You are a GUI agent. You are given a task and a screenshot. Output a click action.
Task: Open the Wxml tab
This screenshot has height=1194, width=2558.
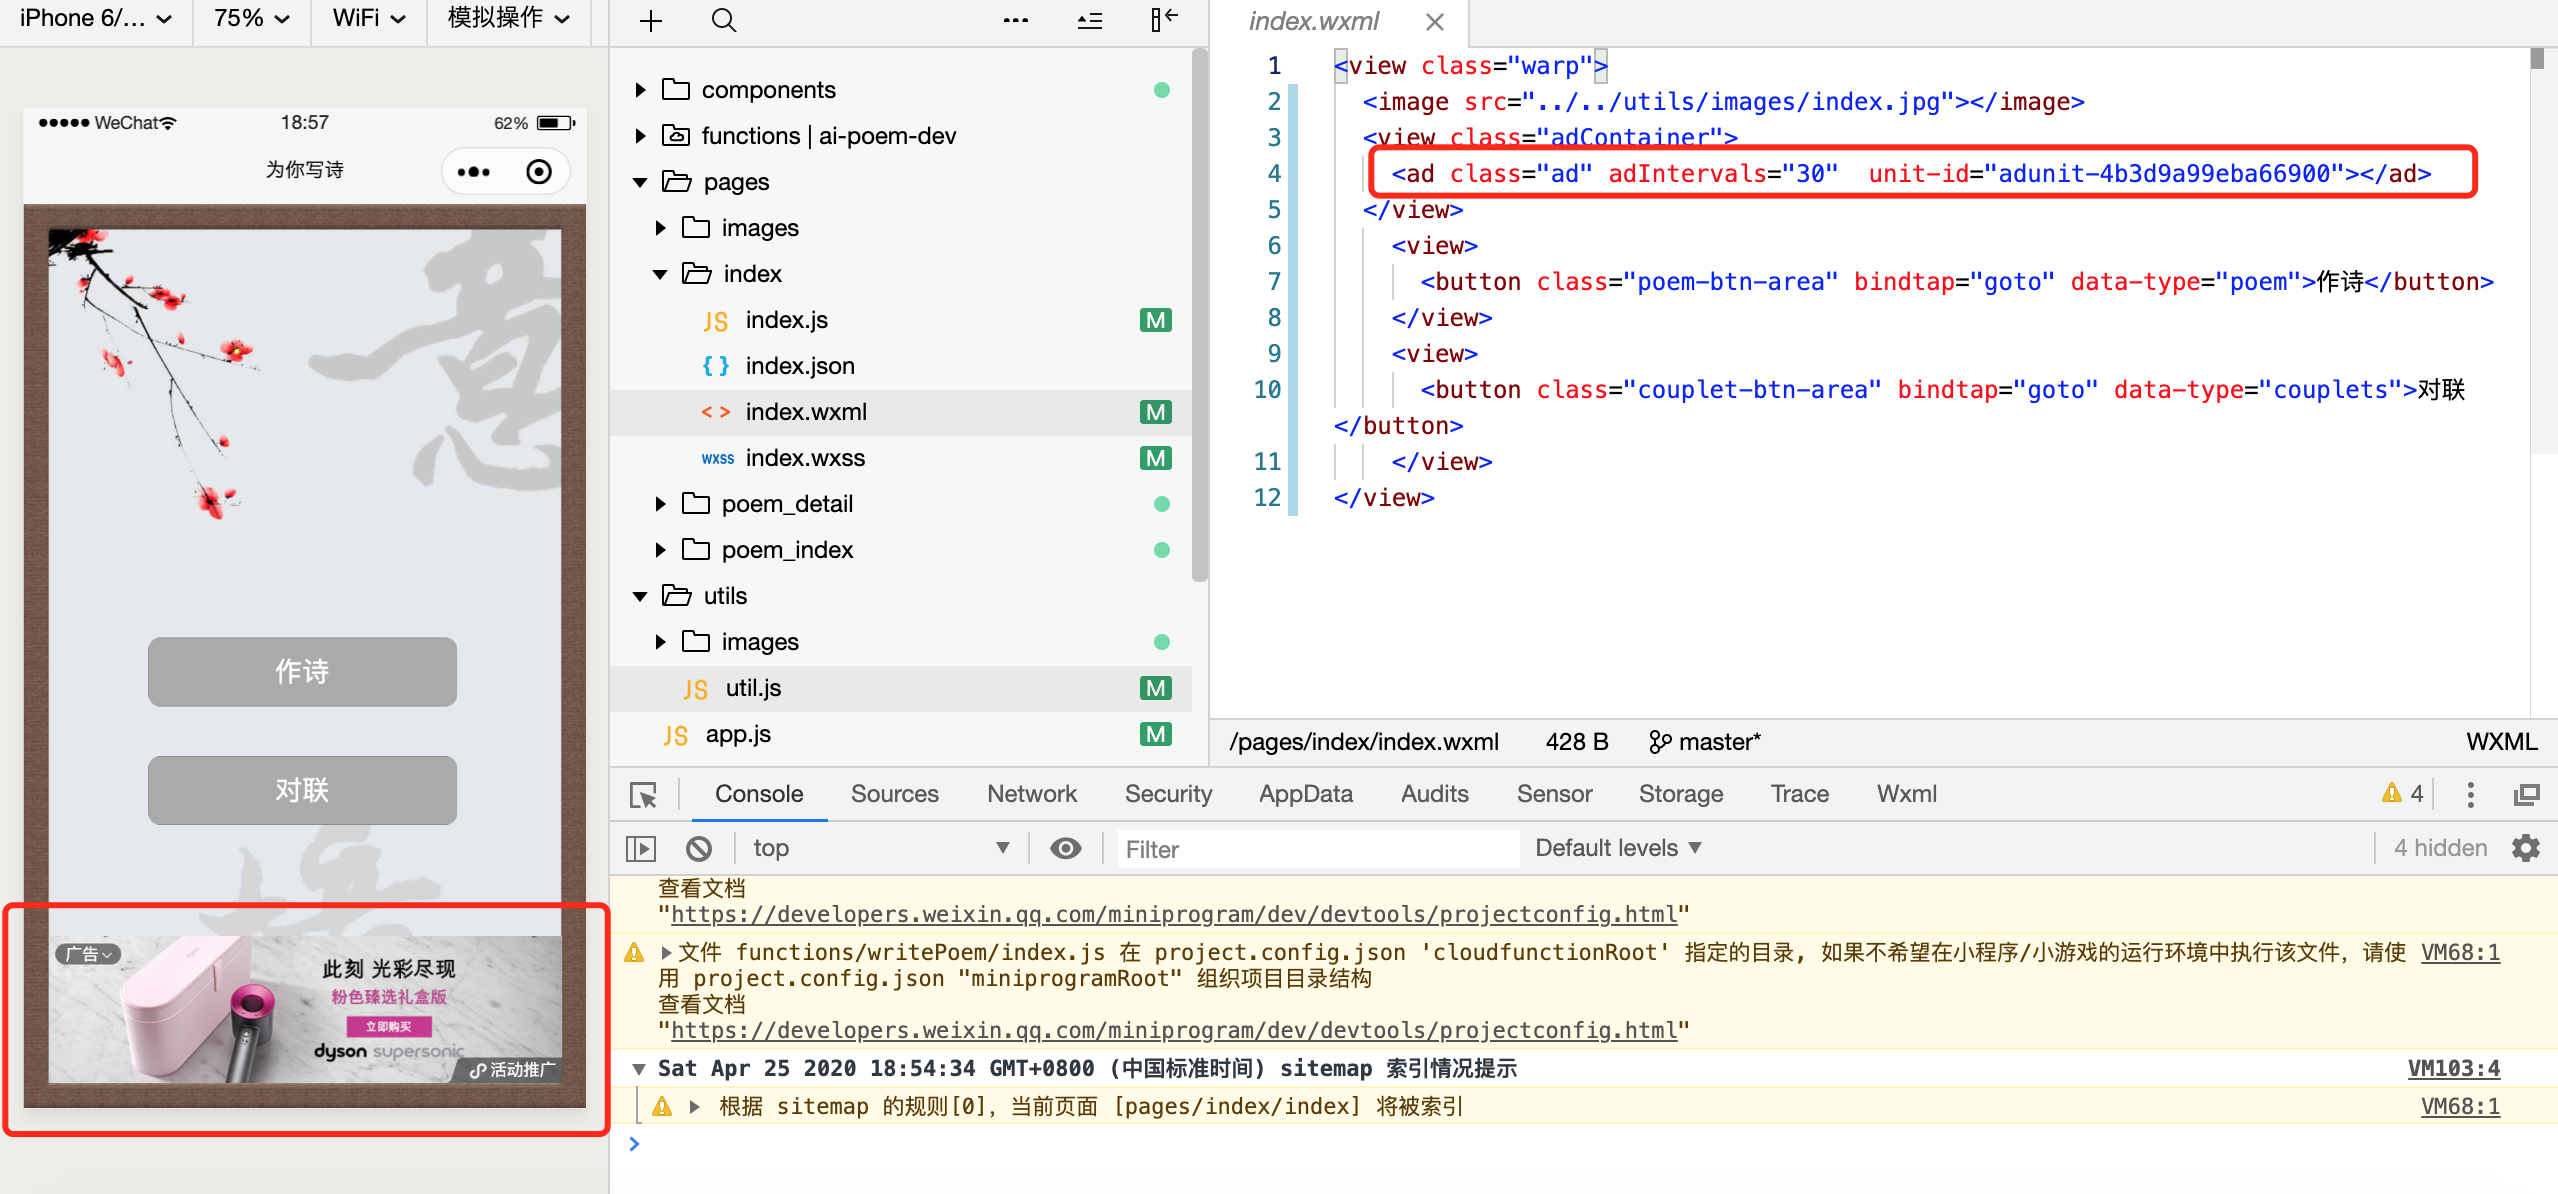(1906, 794)
